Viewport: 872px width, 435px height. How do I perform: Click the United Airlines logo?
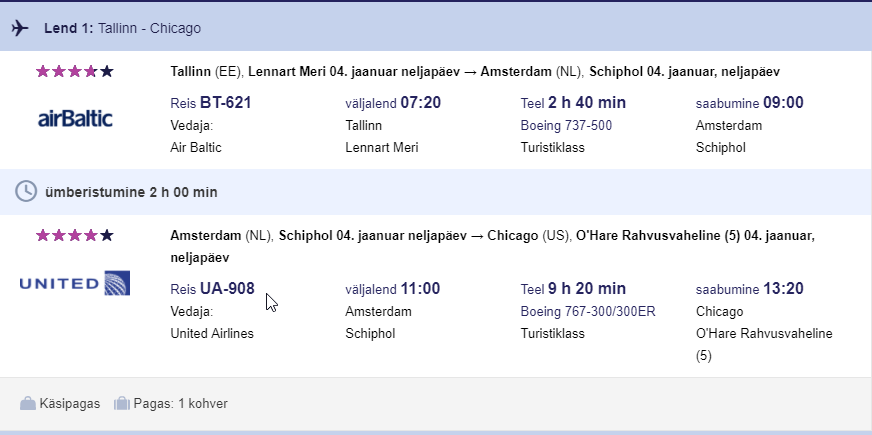pyautogui.click(x=75, y=284)
